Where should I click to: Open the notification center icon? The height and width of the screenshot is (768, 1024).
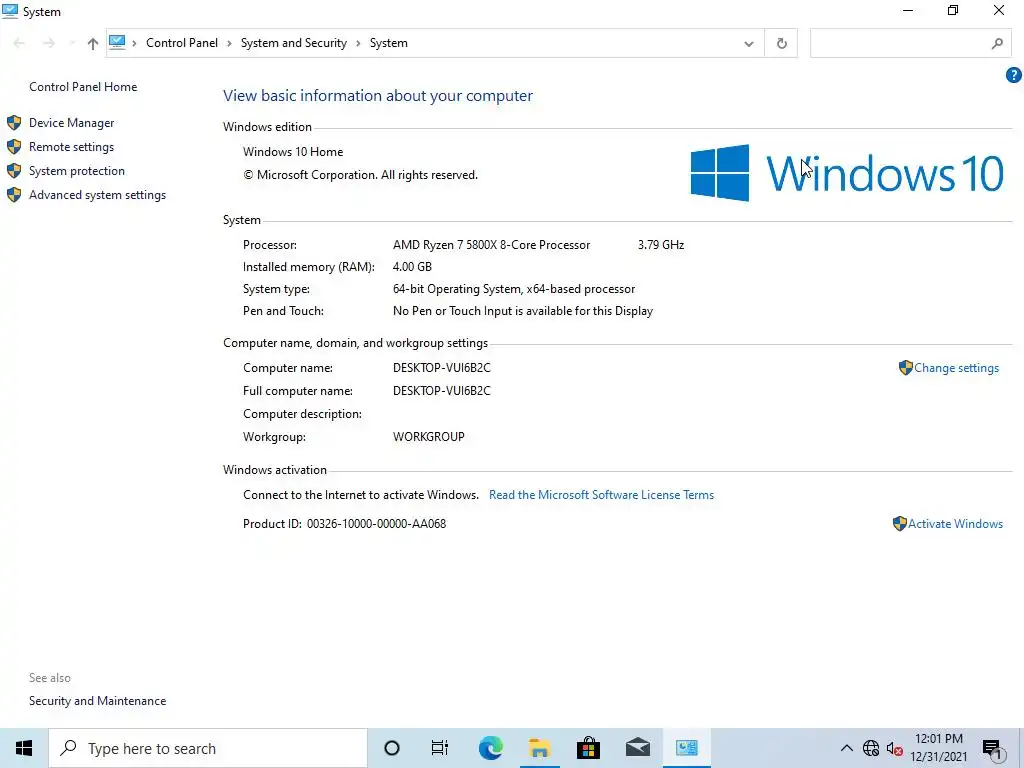992,749
